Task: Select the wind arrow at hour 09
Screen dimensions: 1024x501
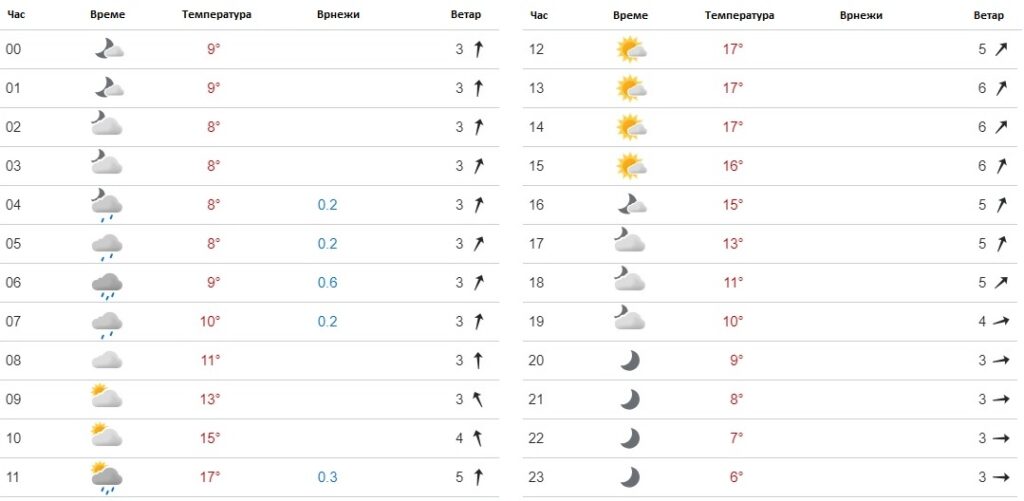Action: 478,399
